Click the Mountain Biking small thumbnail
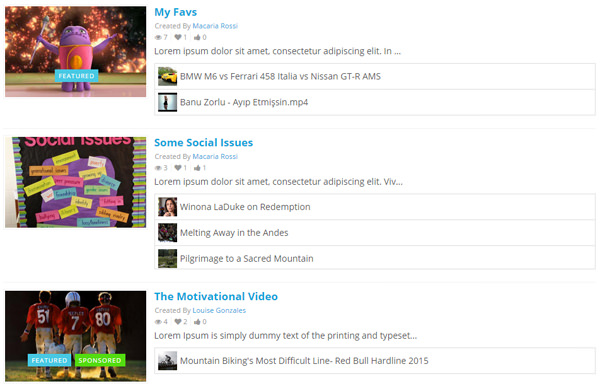This screenshot has height=386, width=600. (168, 361)
